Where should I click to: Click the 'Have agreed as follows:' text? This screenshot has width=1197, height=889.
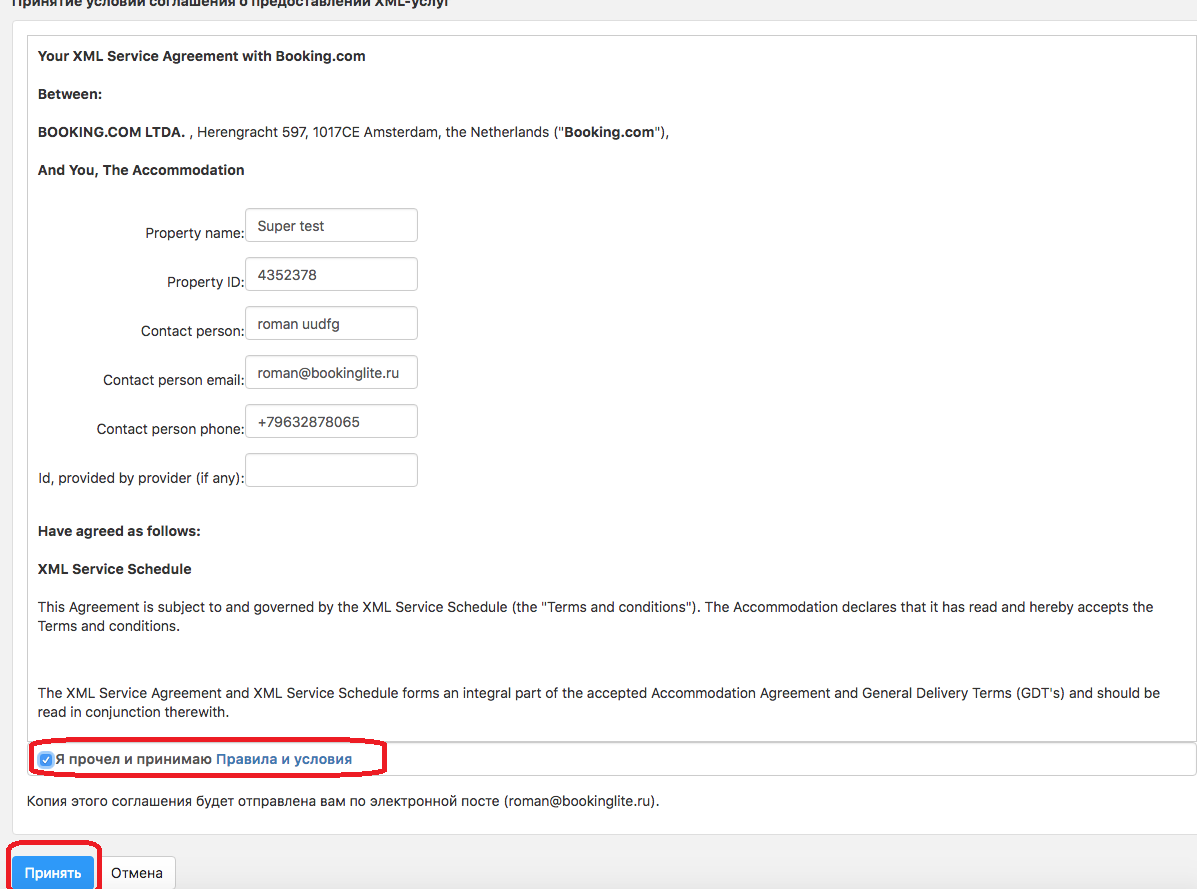(x=119, y=531)
